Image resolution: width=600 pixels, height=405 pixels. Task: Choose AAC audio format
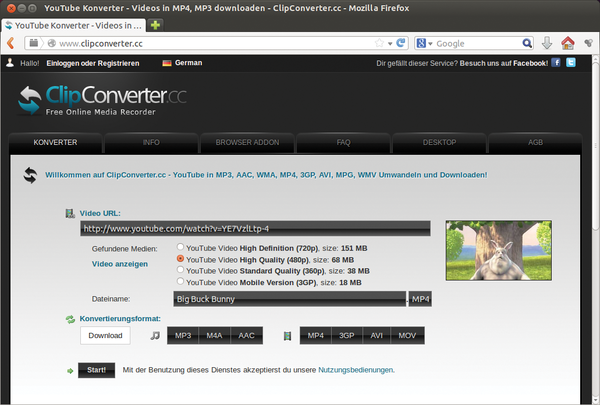point(246,336)
